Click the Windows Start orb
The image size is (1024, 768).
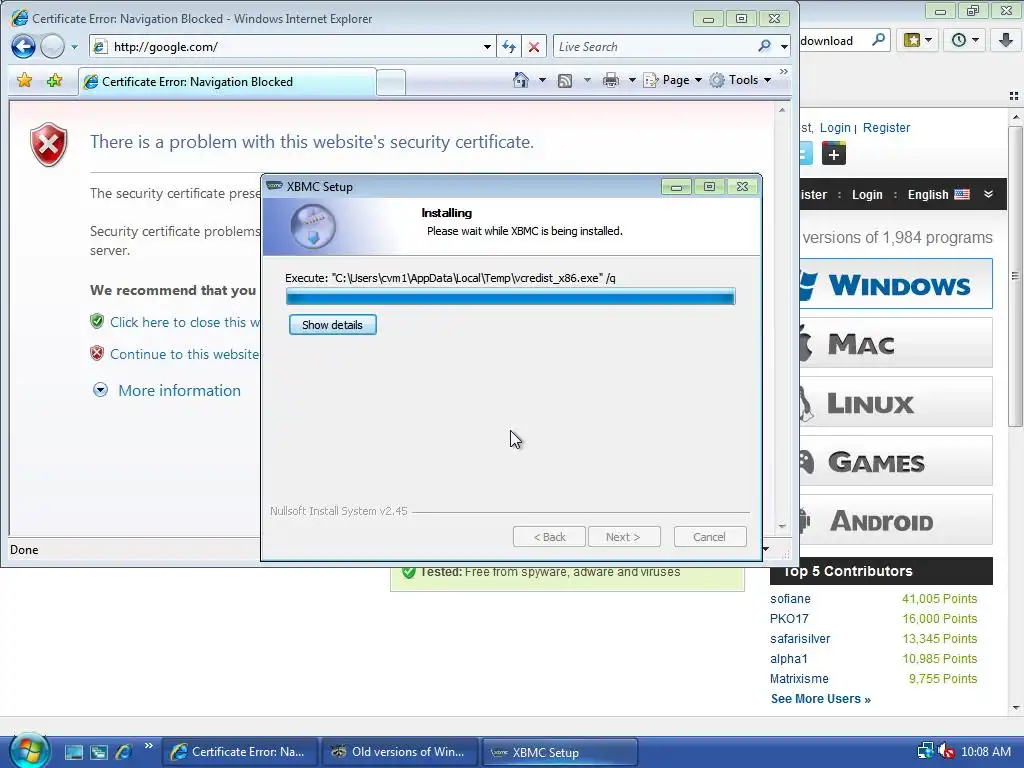point(29,751)
